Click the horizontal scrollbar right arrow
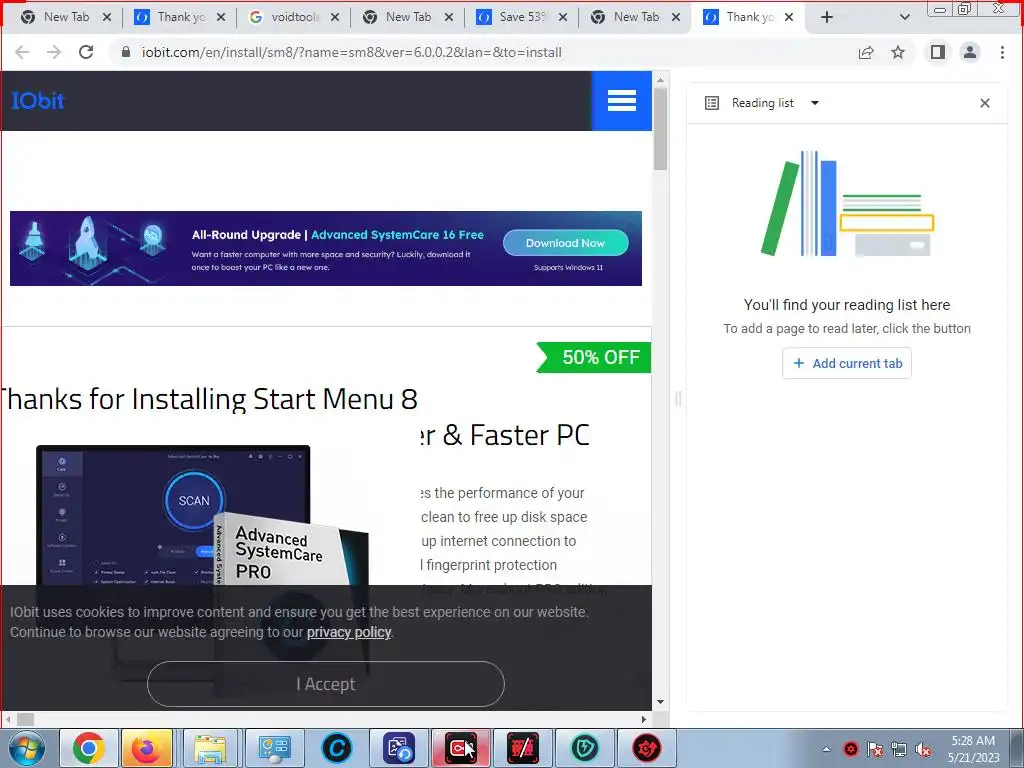Image resolution: width=1024 pixels, height=768 pixels. [x=644, y=719]
